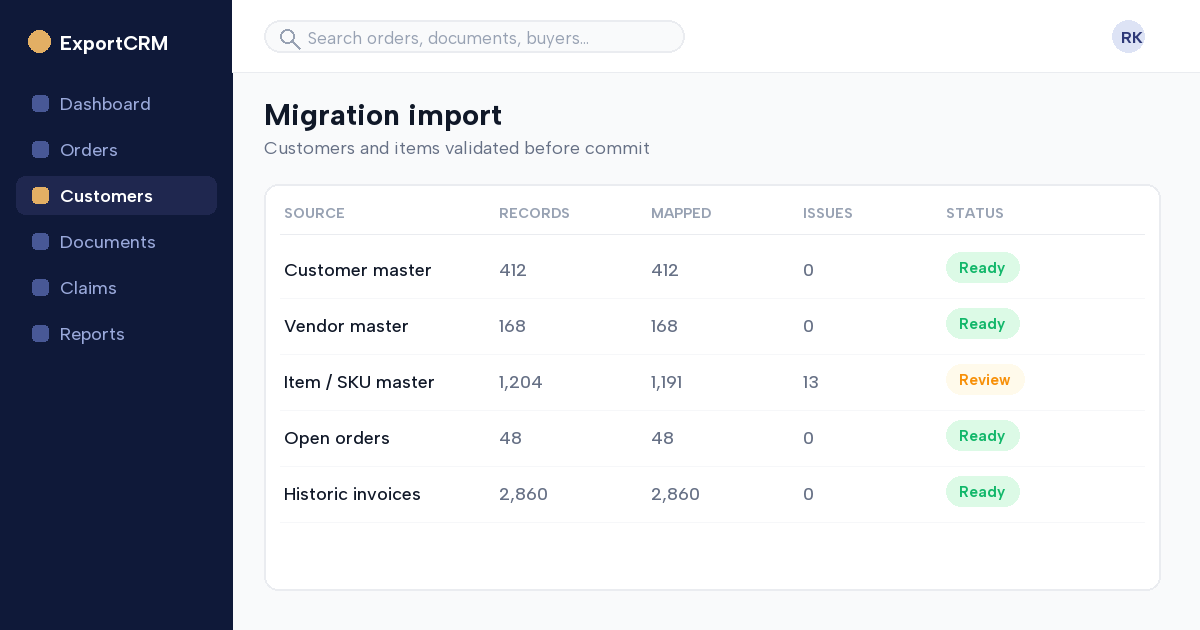Click the Reports sidebar square icon
Screen dimensions: 1200x630
coord(40,334)
